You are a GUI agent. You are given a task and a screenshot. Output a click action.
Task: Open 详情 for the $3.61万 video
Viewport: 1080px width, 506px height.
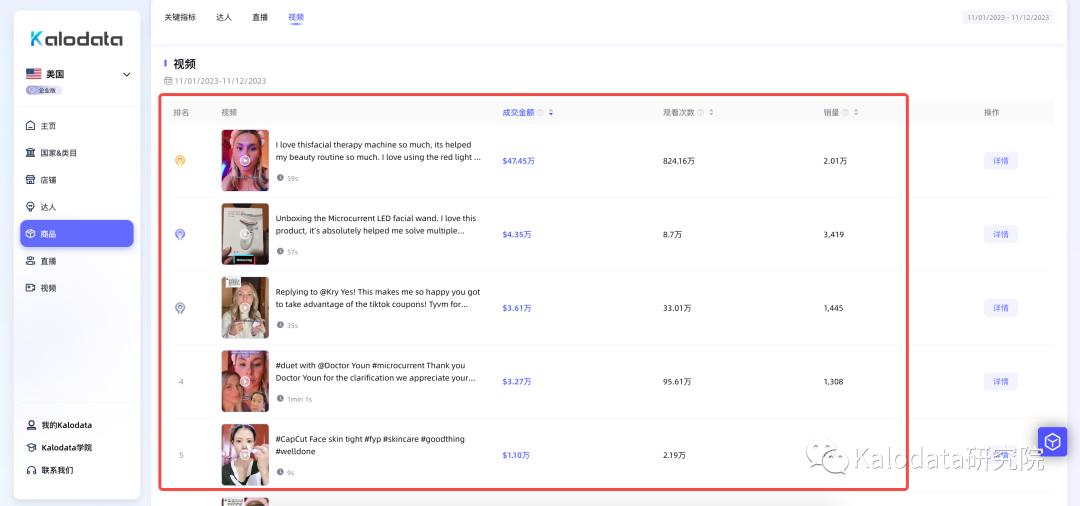coord(1000,308)
